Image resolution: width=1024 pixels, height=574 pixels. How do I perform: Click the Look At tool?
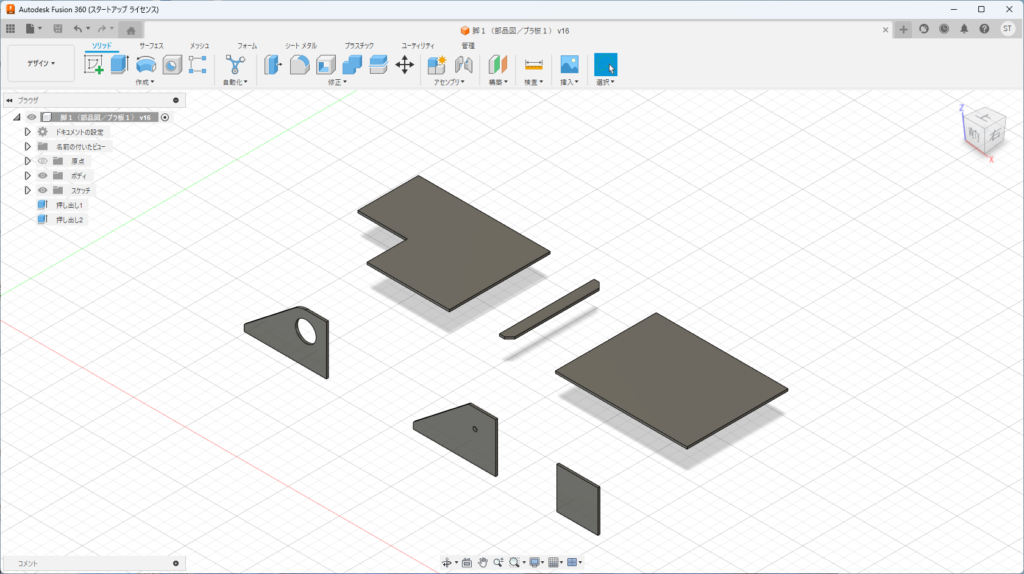point(466,562)
